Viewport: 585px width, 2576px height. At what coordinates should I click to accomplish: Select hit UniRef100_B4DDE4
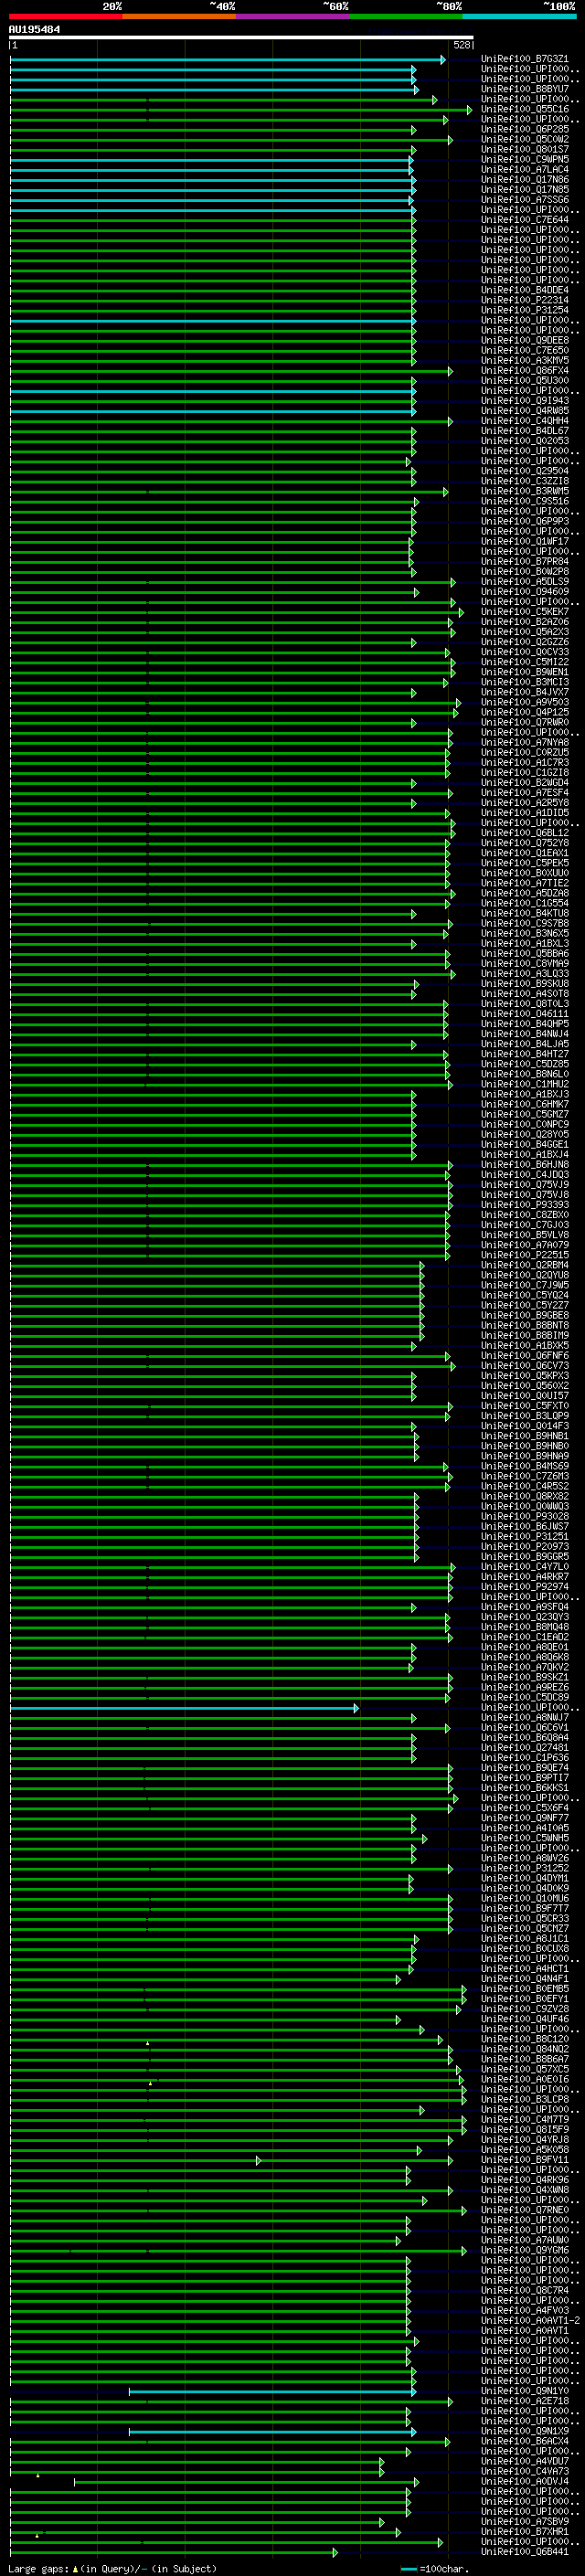tap(525, 290)
